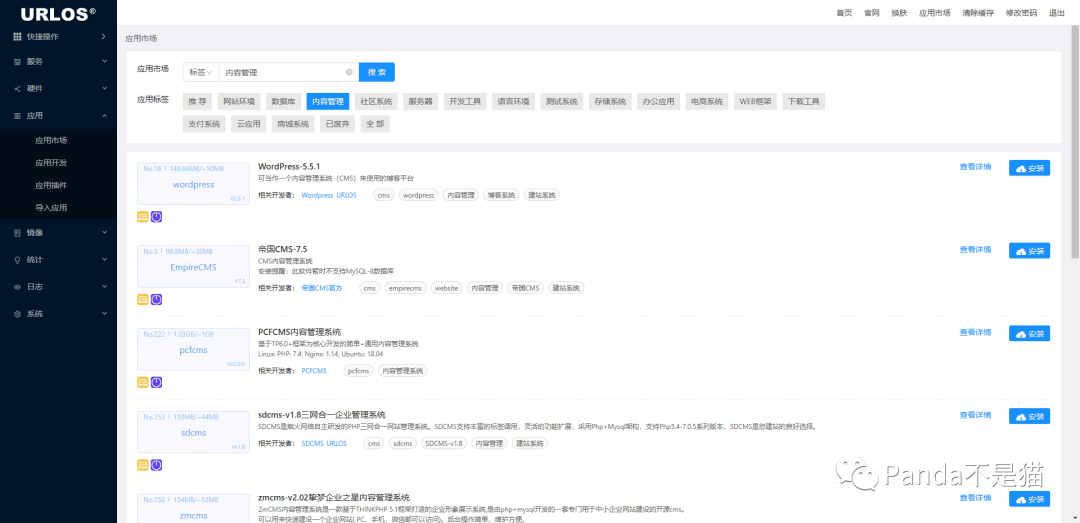Select the 电商系统 tag filter

click(x=707, y=102)
